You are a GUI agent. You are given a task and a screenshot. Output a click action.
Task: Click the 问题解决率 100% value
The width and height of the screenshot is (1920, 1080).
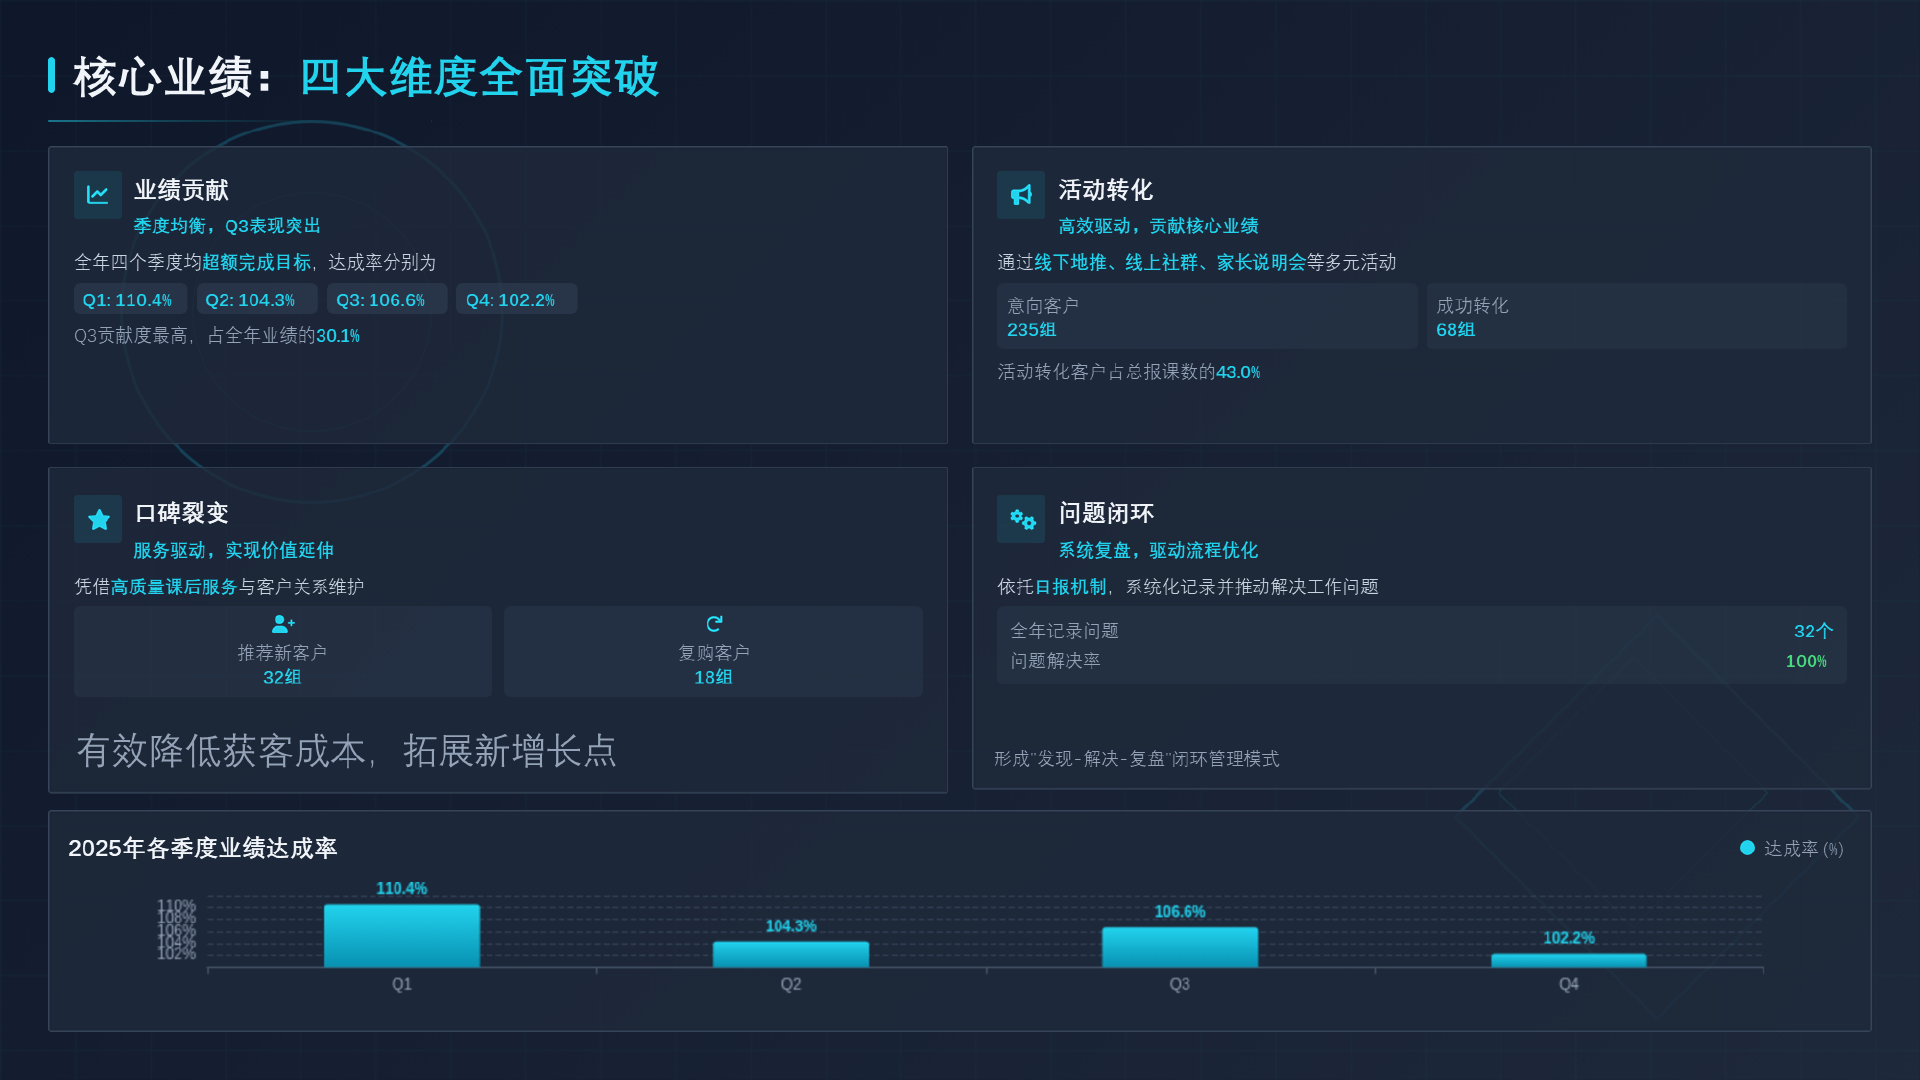1805,660
